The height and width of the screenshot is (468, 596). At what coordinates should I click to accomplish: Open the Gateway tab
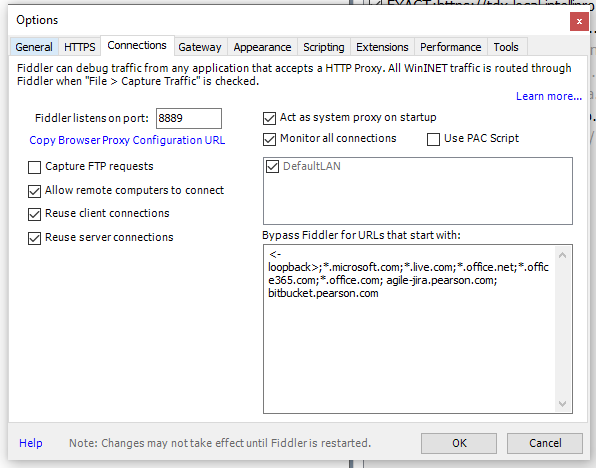tap(200, 47)
